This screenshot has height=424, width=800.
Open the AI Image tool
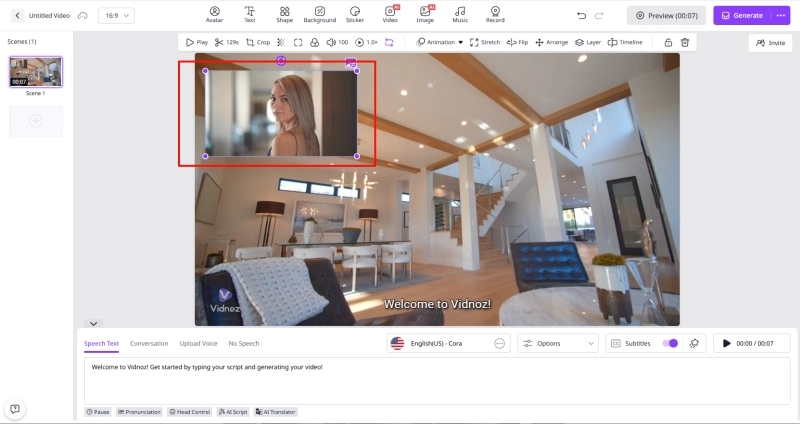(425, 15)
